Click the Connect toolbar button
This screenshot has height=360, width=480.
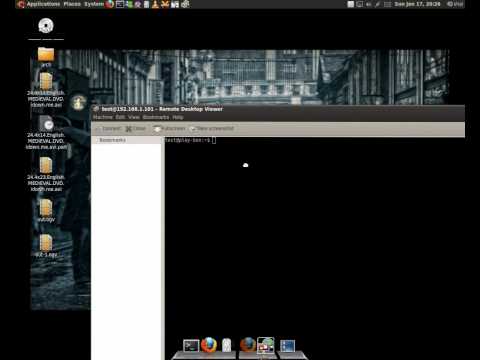tap(108, 129)
